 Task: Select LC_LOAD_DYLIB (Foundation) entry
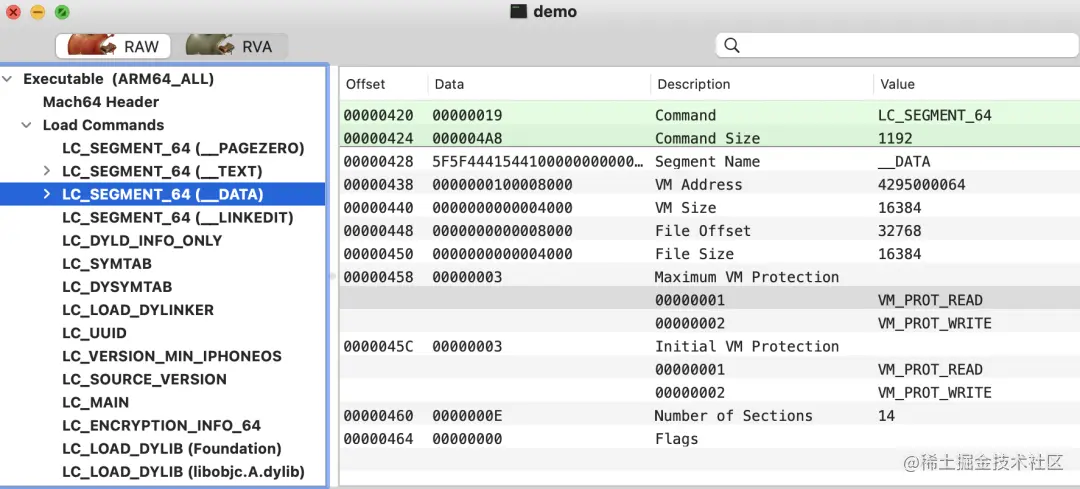(x=172, y=449)
